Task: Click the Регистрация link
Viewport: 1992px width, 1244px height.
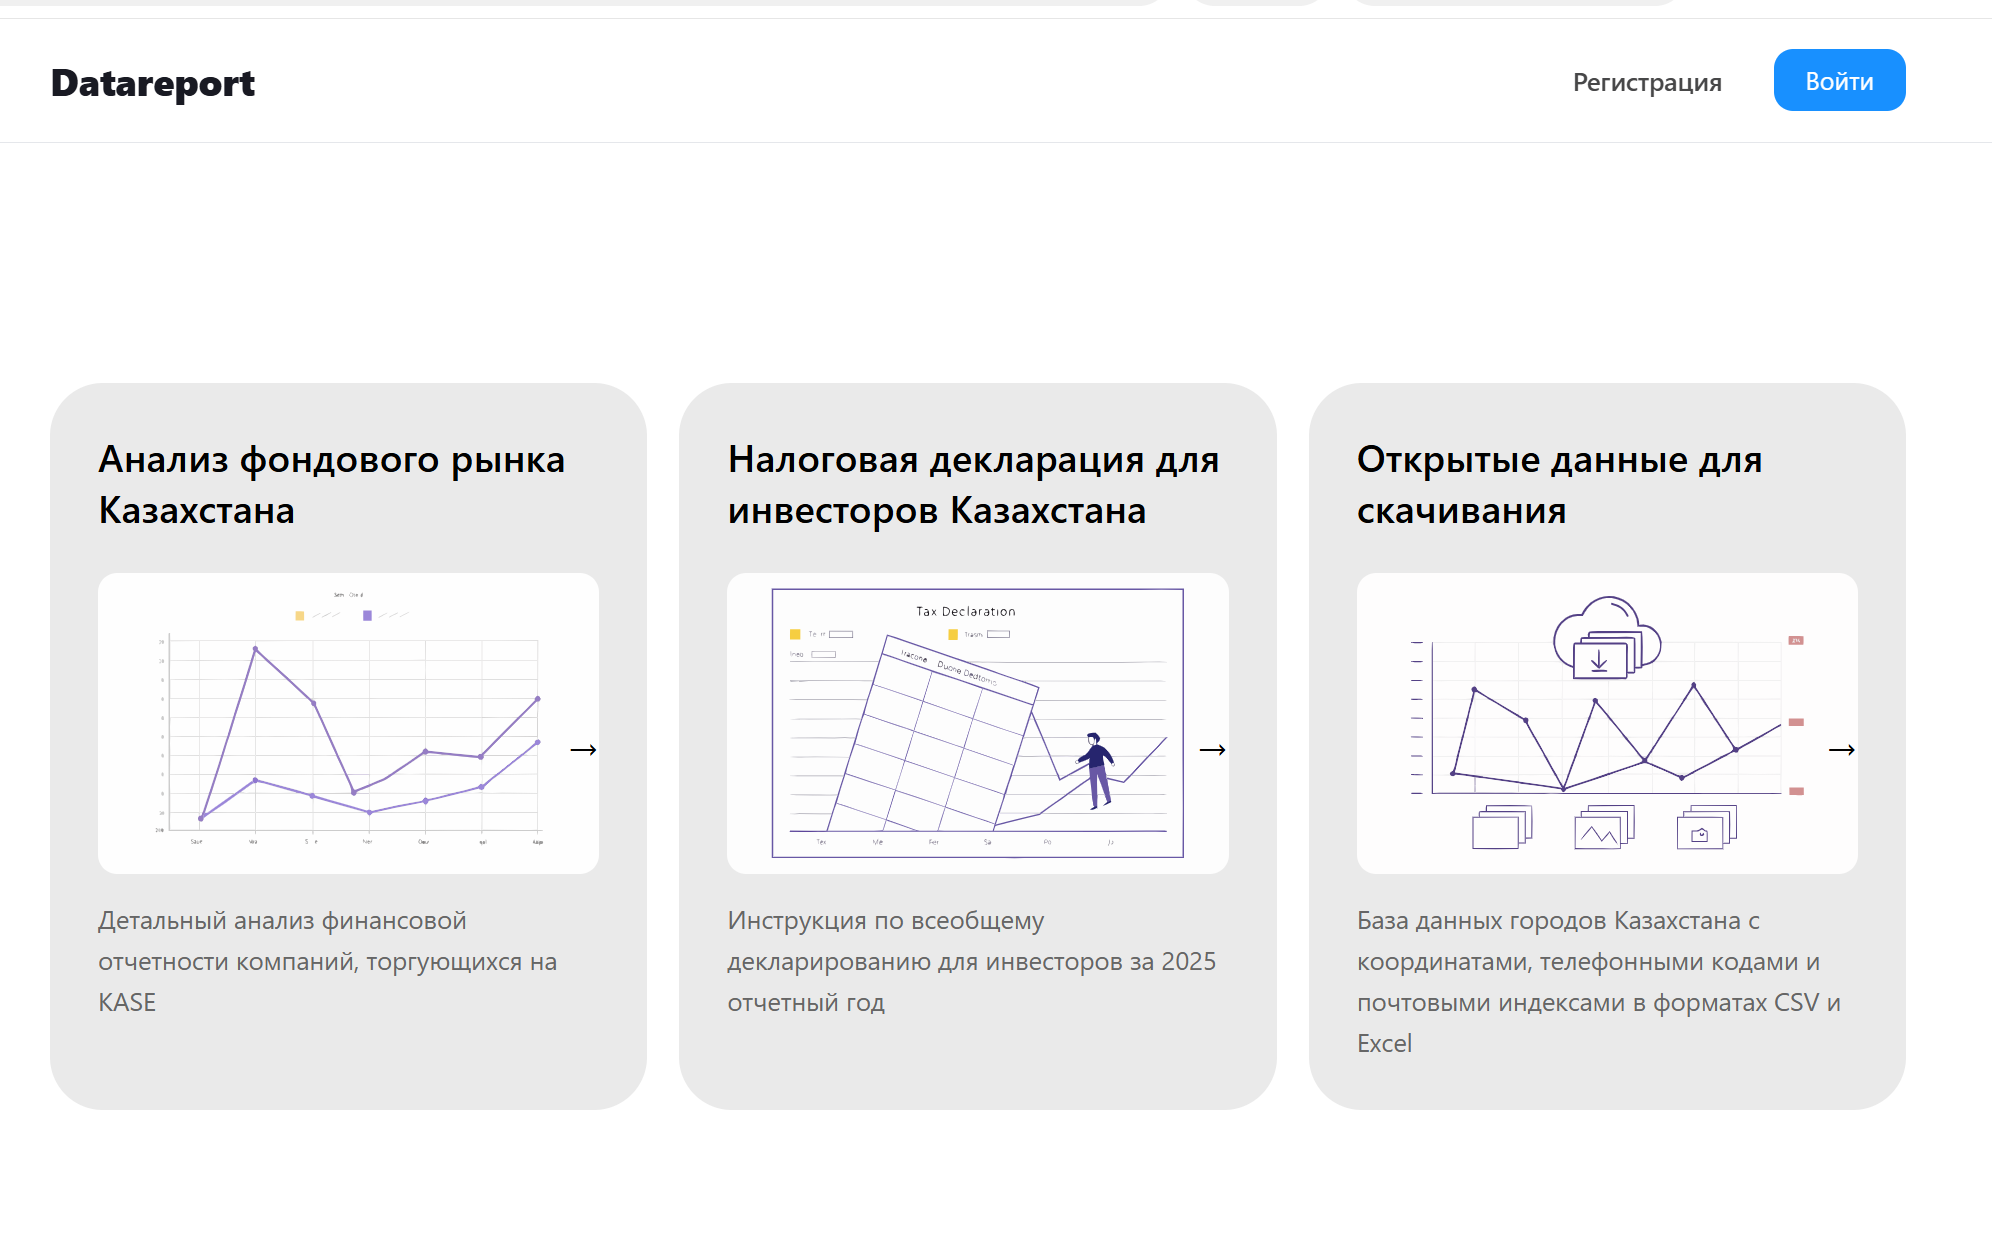Action: pos(1647,83)
